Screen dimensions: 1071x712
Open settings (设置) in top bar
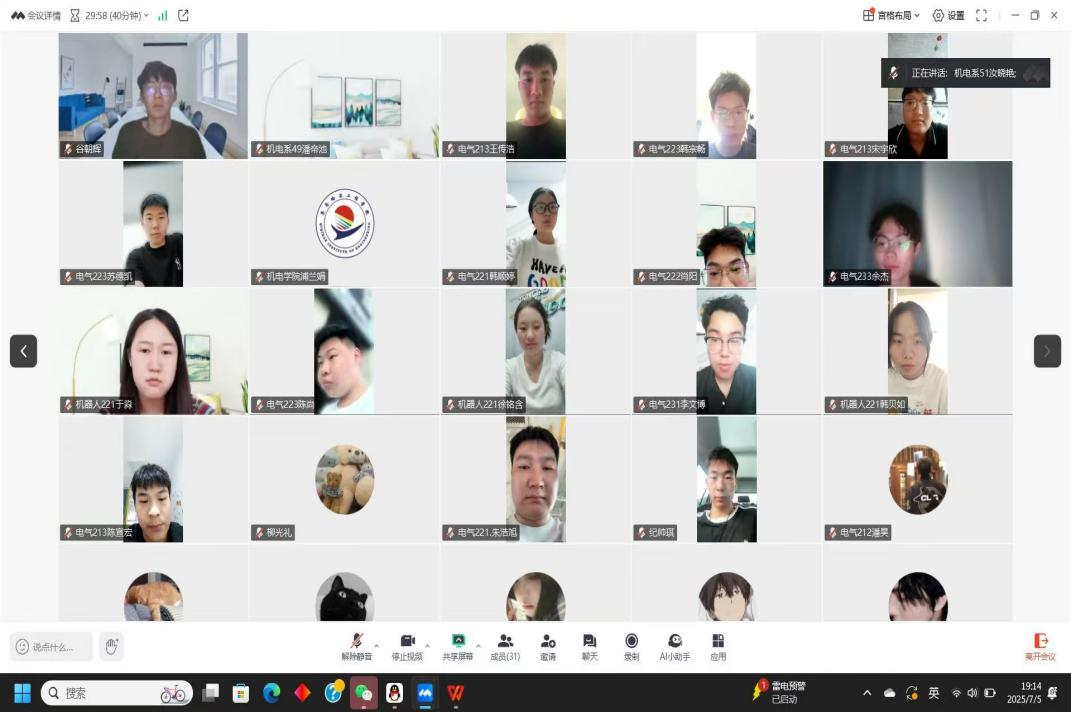tap(949, 15)
